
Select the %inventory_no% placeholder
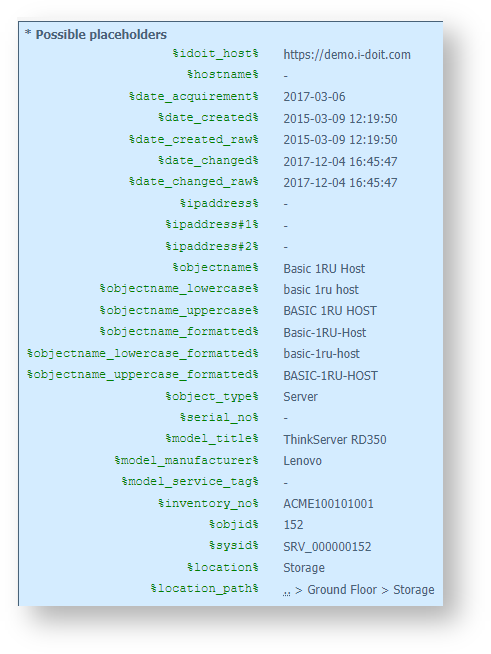pos(208,503)
